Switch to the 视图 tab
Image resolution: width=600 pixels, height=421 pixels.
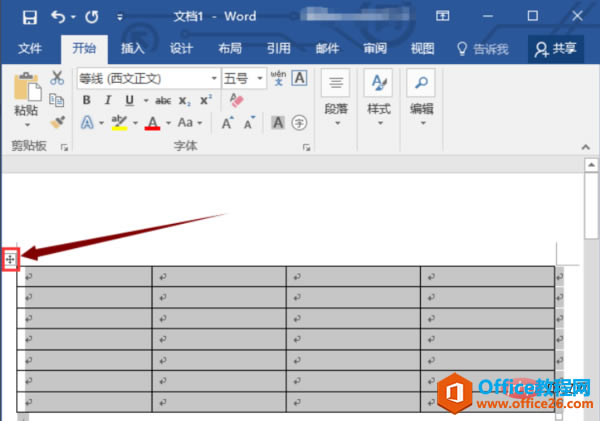[422, 49]
